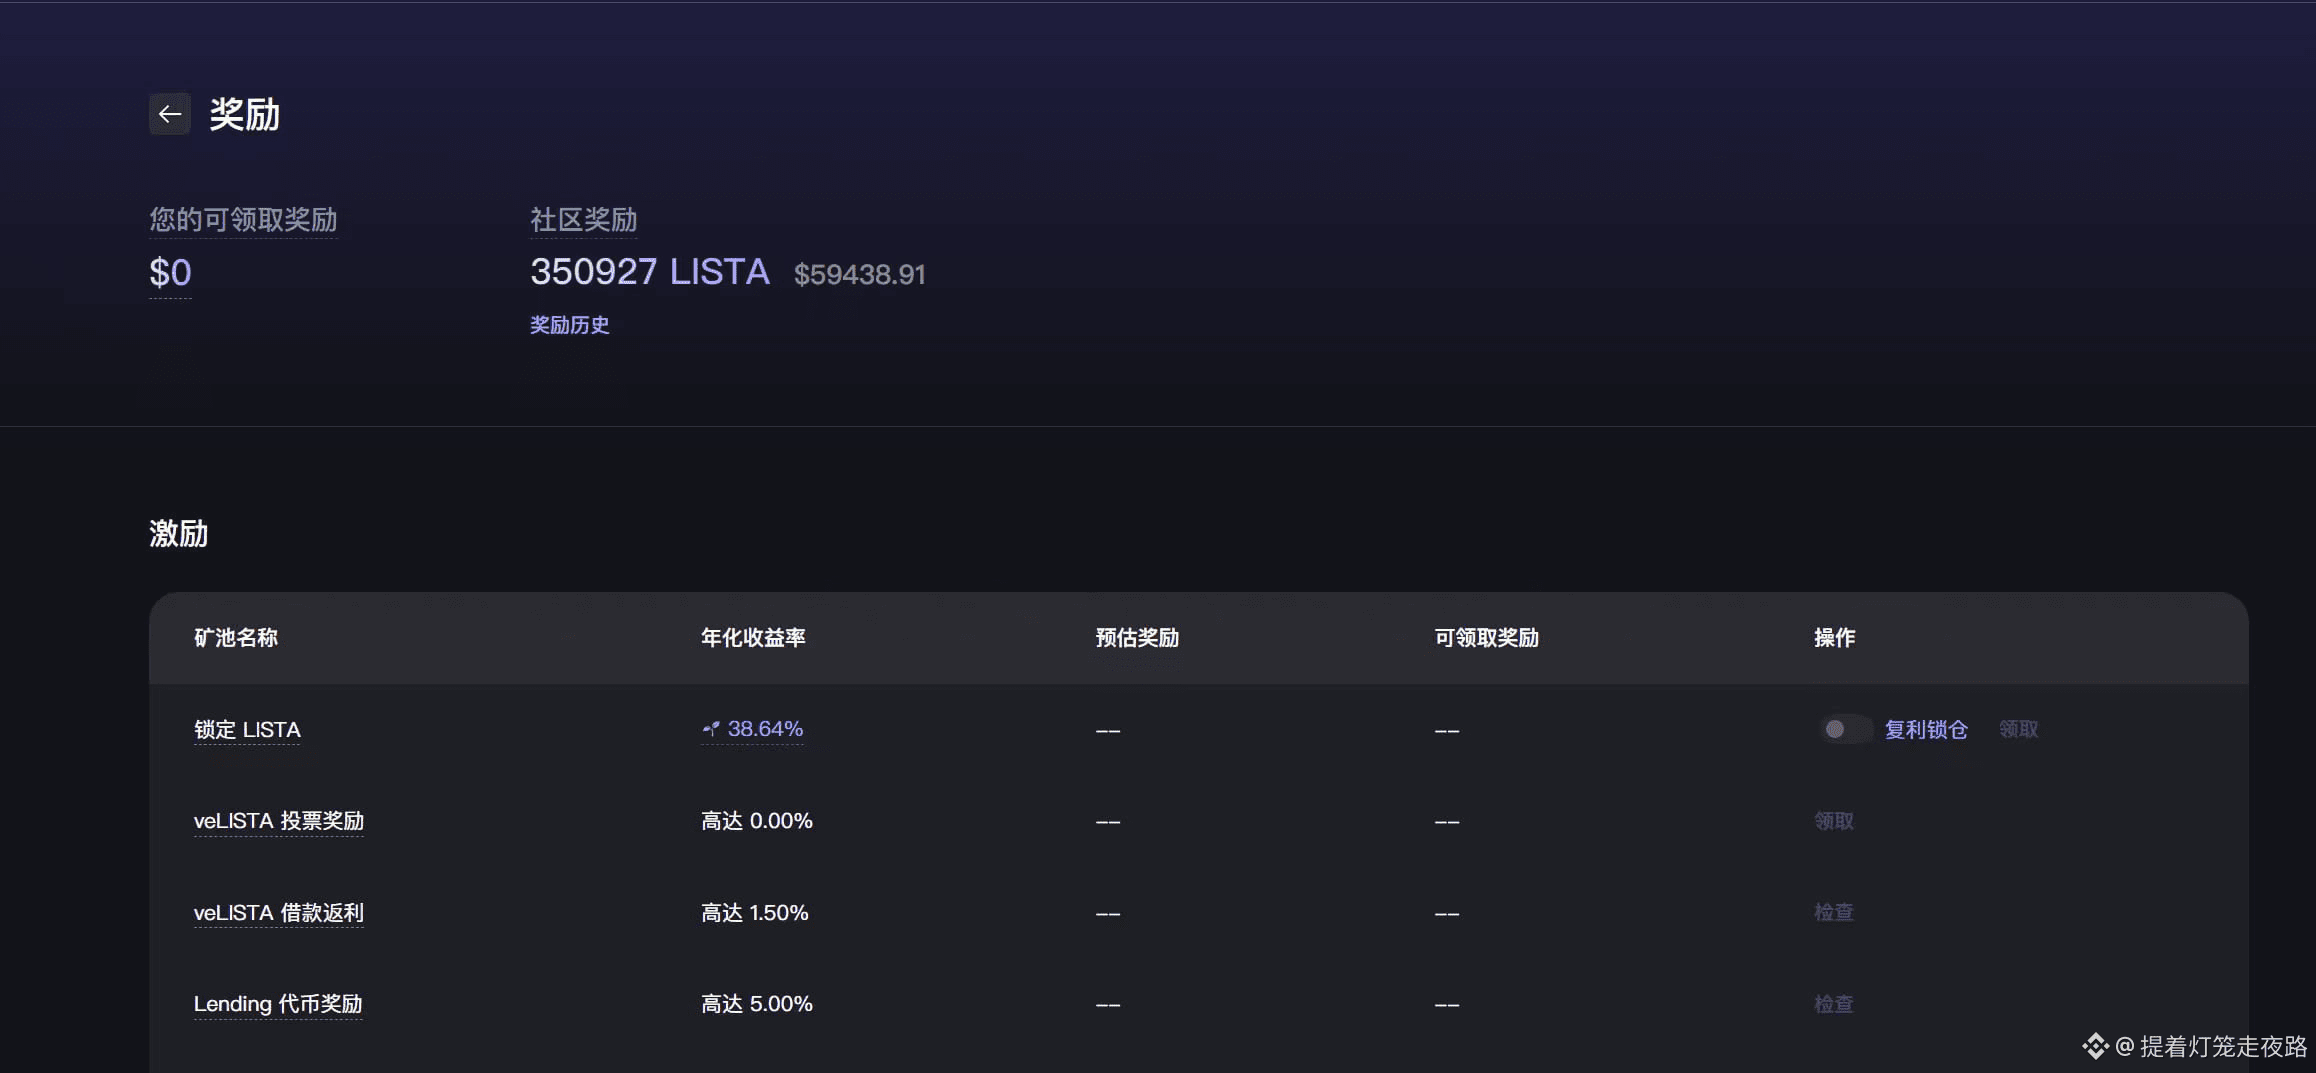This screenshot has width=2316, height=1073.
Task: Click the Lending 代币奖励 pool name
Action: [278, 1003]
